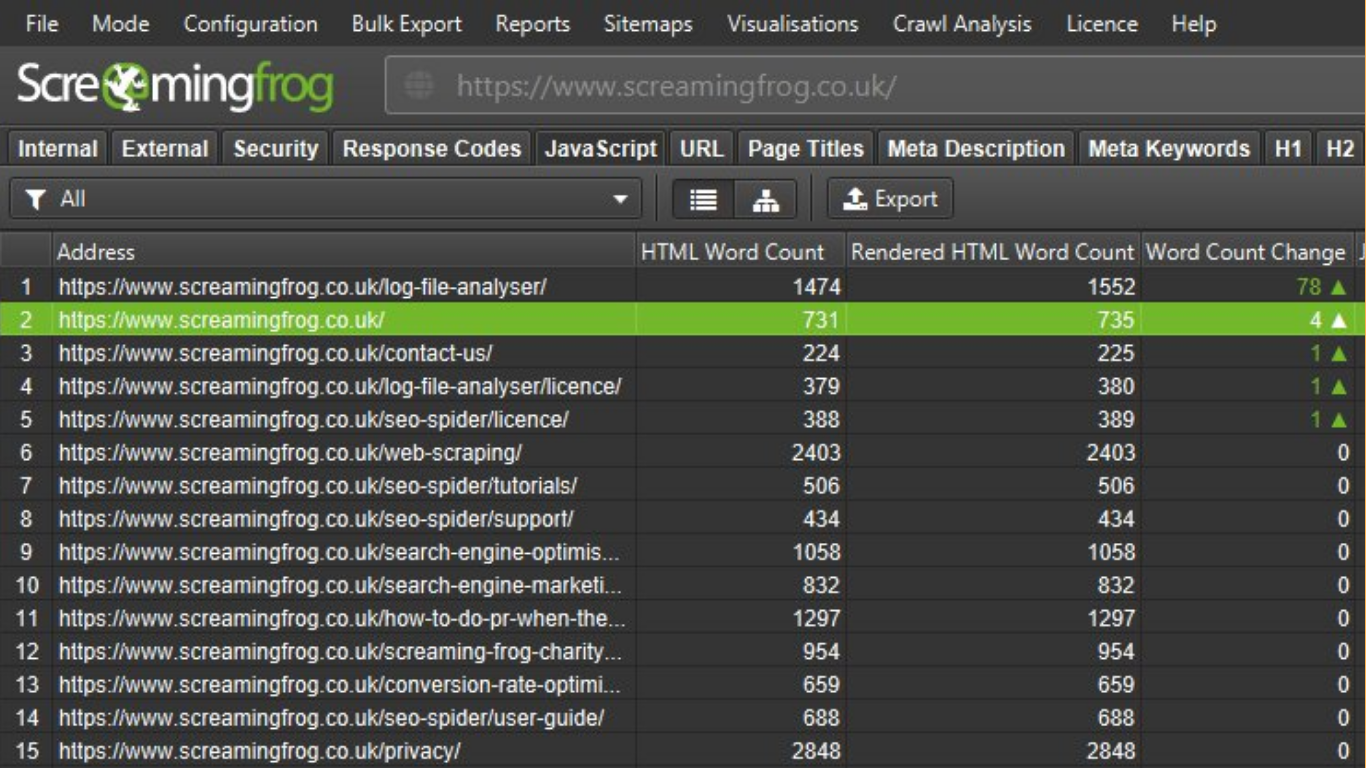This screenshot has height=768, width=1366.
Task: Select the log-file-analyser/ row address
Action: click(x=302, y=287)
